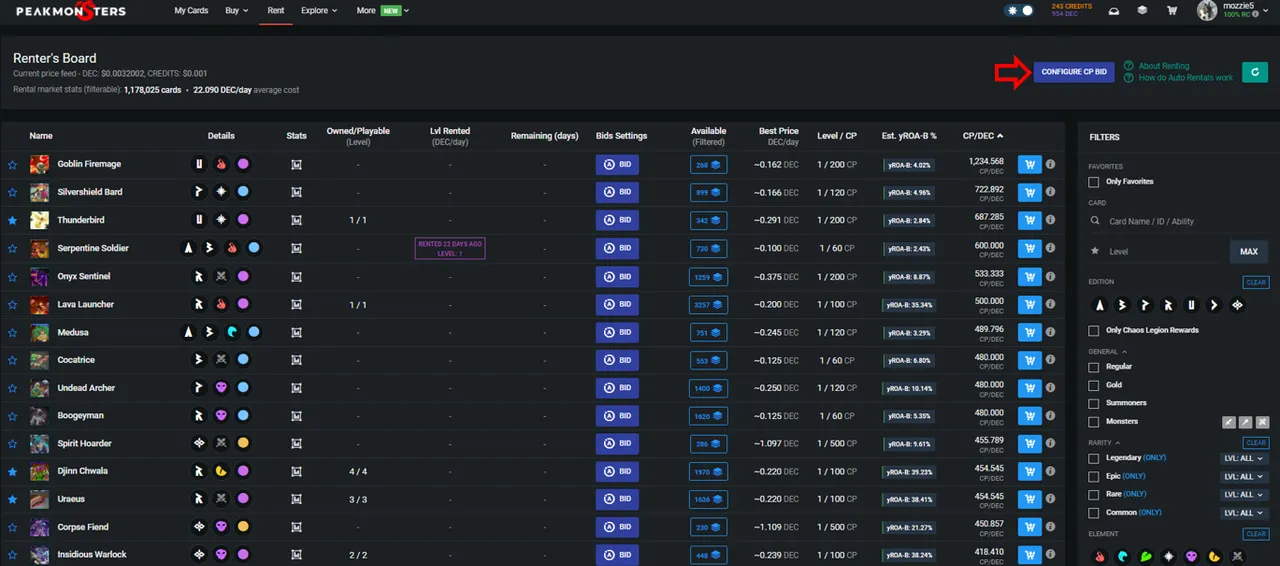1280x566 pixels.
Task: Open About Renting help link
Action: (1164, 66)
